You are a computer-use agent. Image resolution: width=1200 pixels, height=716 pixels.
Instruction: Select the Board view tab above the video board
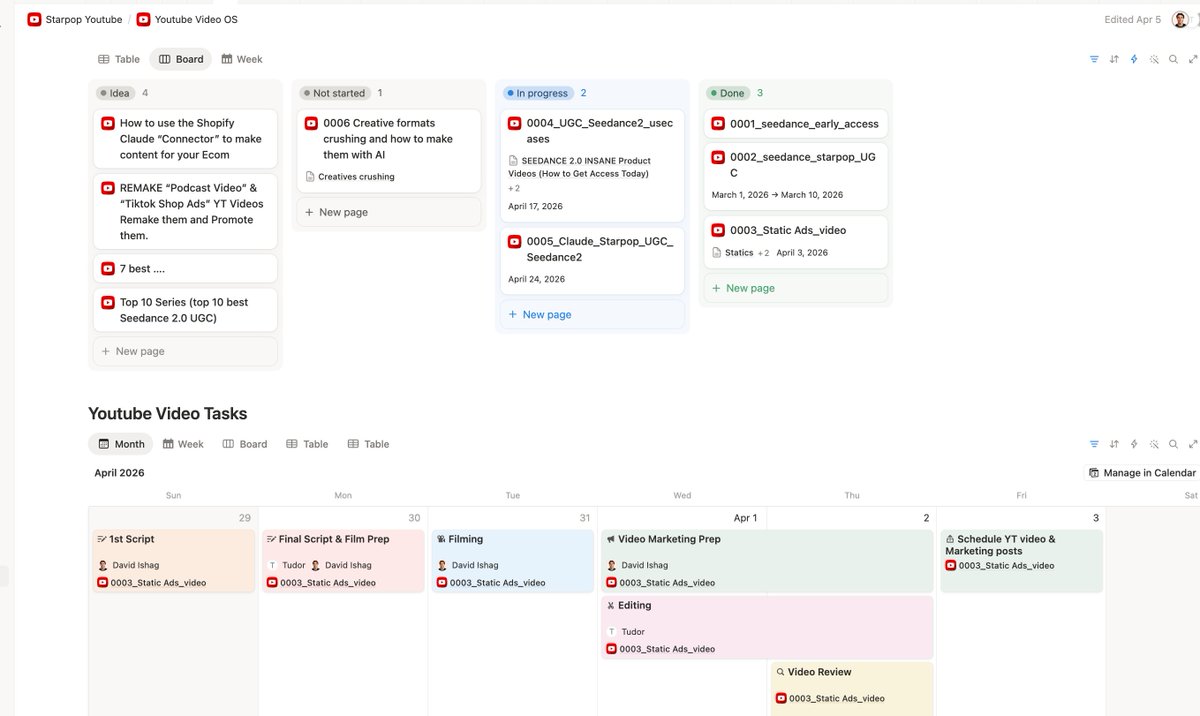click(x=181, y=59)
